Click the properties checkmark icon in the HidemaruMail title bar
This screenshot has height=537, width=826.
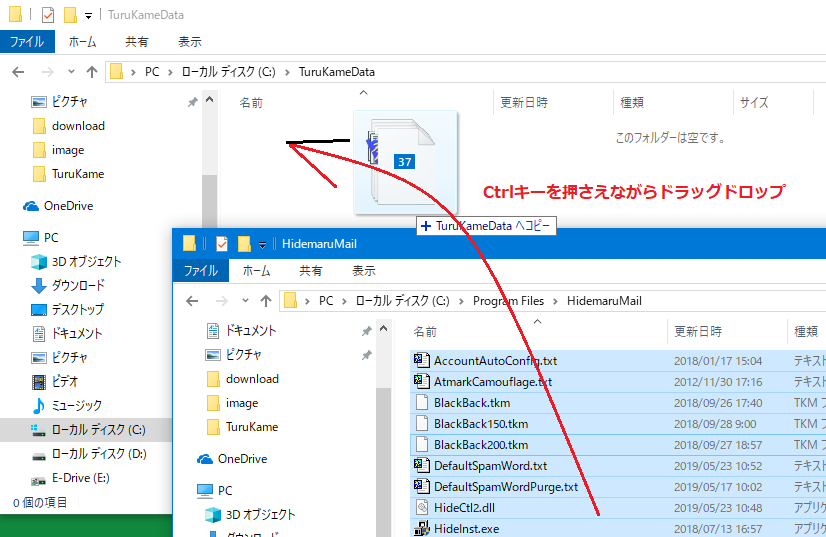(221, 244)
